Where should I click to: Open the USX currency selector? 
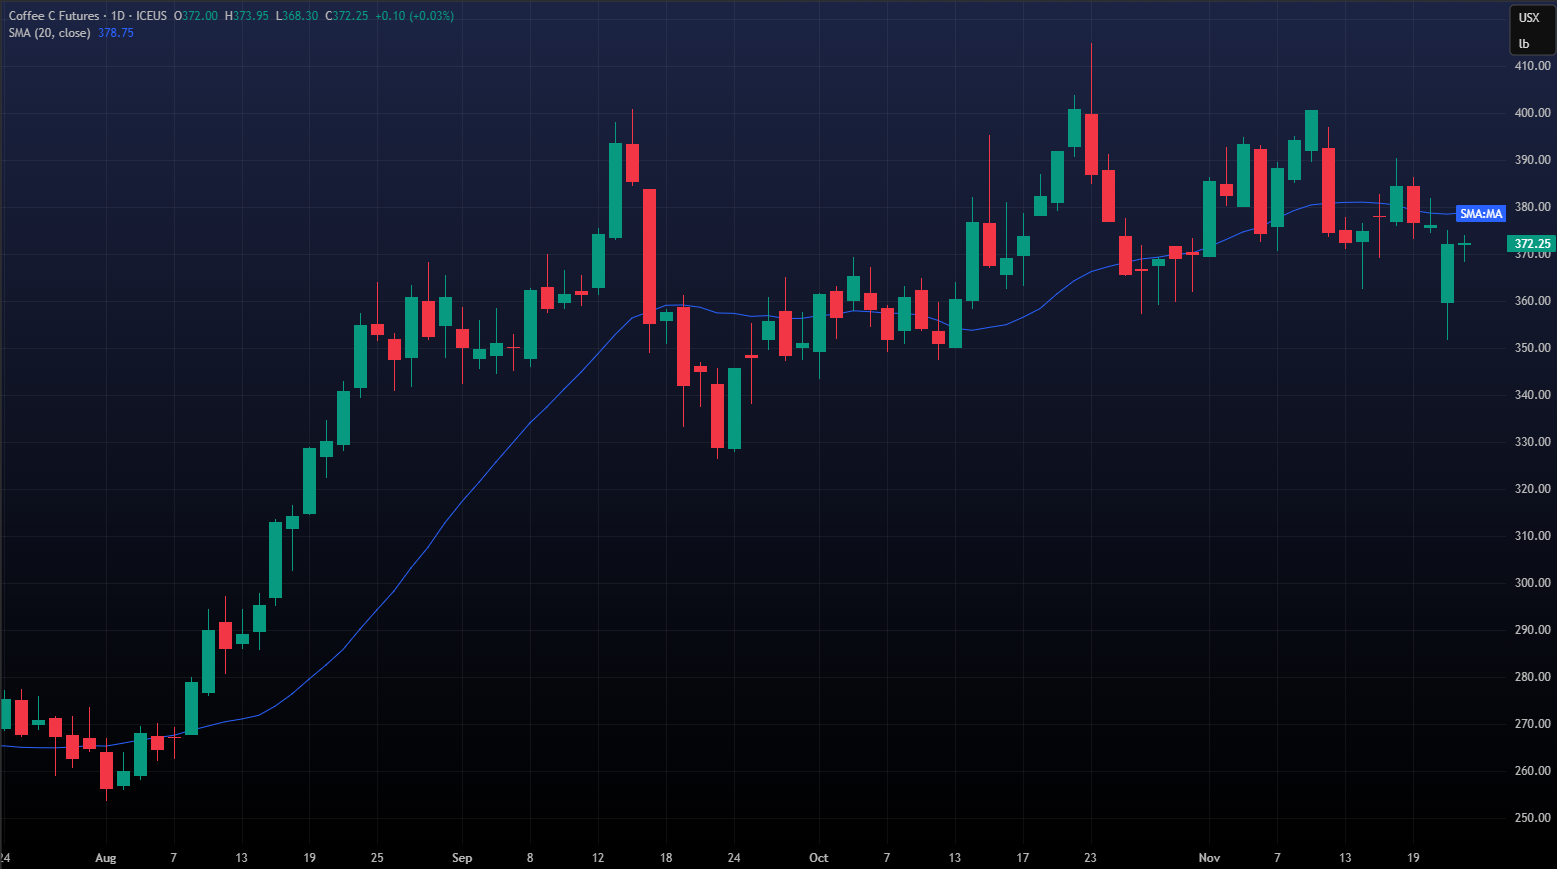click(1529, 17)
